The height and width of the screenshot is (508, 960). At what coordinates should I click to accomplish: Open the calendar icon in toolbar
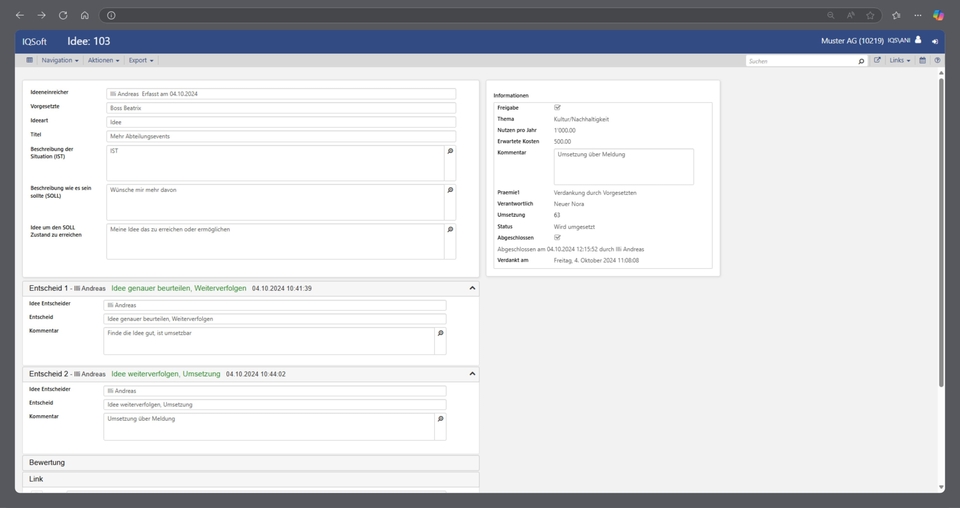(x=922, y=61)
